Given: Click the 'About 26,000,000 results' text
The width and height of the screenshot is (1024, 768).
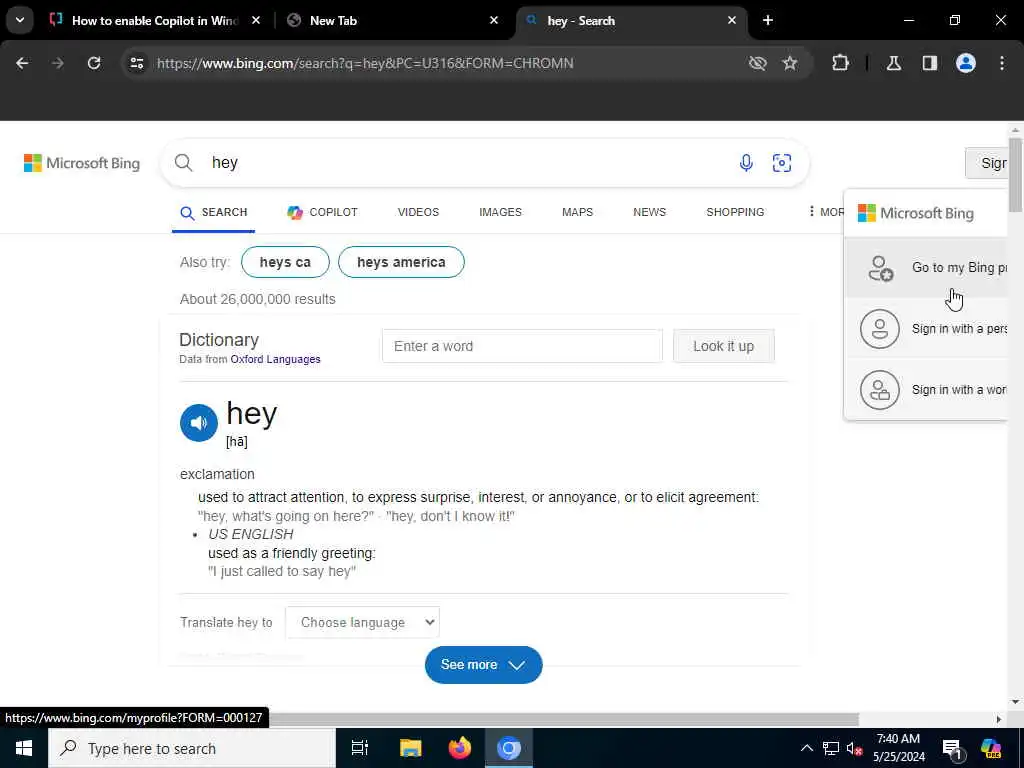Looking at the screenshot, I should [257, 299].
